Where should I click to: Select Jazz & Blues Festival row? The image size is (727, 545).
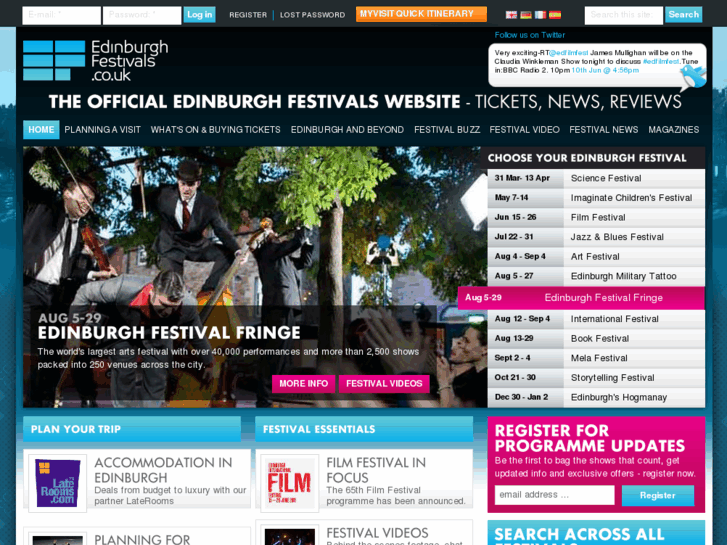596,237
